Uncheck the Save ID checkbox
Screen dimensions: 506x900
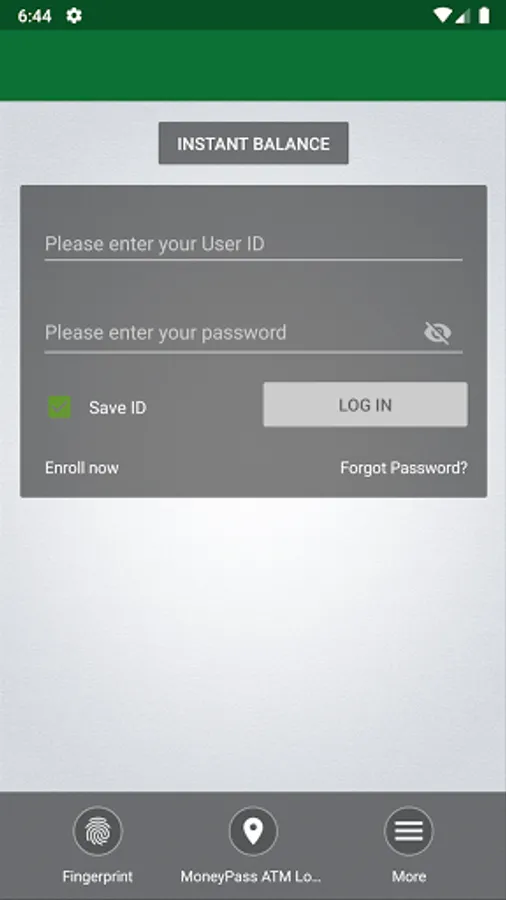[x=60, y=407]
